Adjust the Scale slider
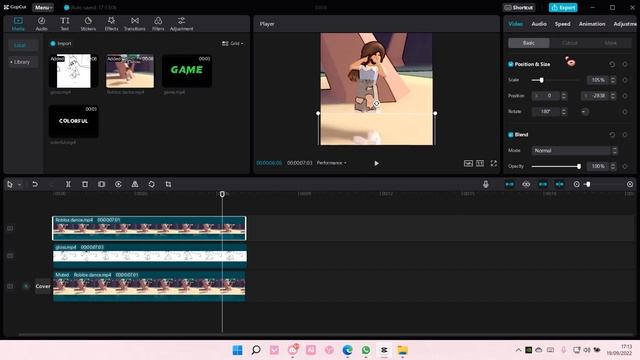 pyautogui.click(x=556, y=80)
